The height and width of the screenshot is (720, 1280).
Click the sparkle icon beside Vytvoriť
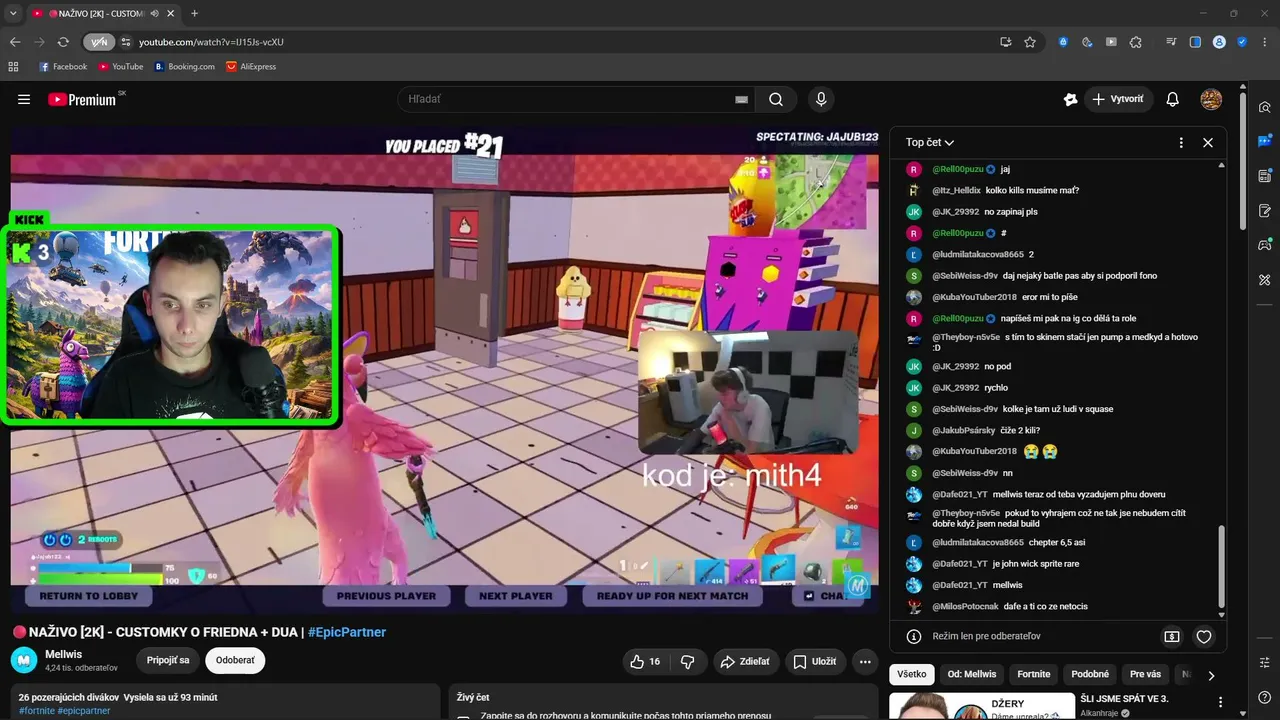point(1070,99)
